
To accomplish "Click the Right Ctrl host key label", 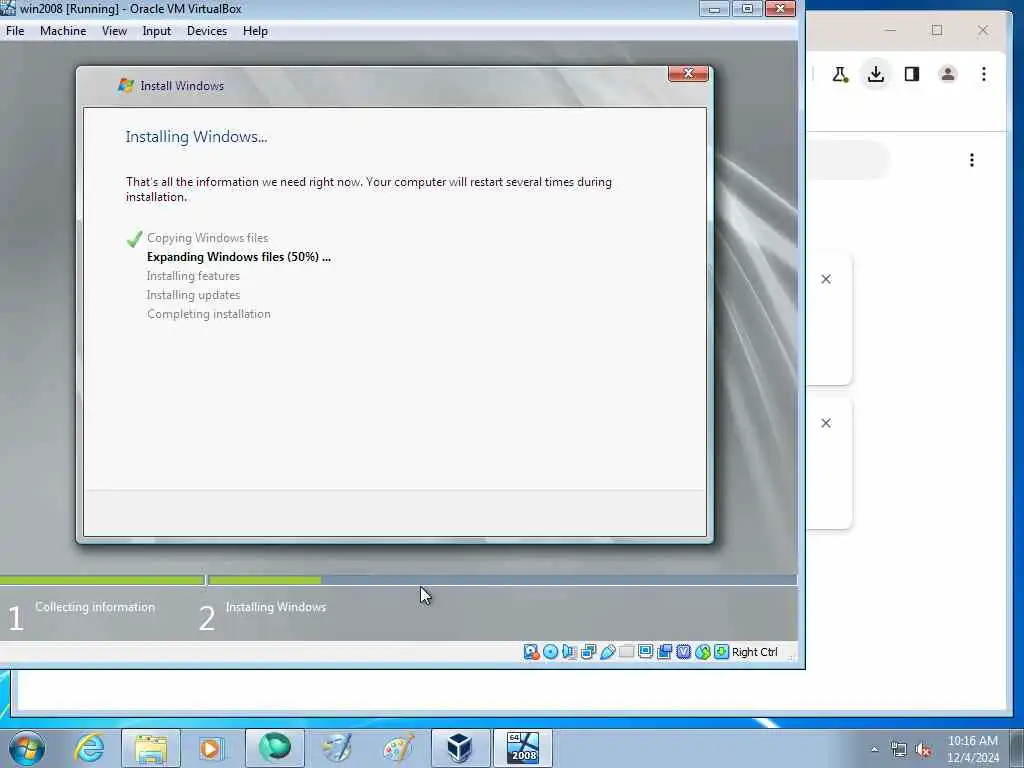I will point(754,652).
